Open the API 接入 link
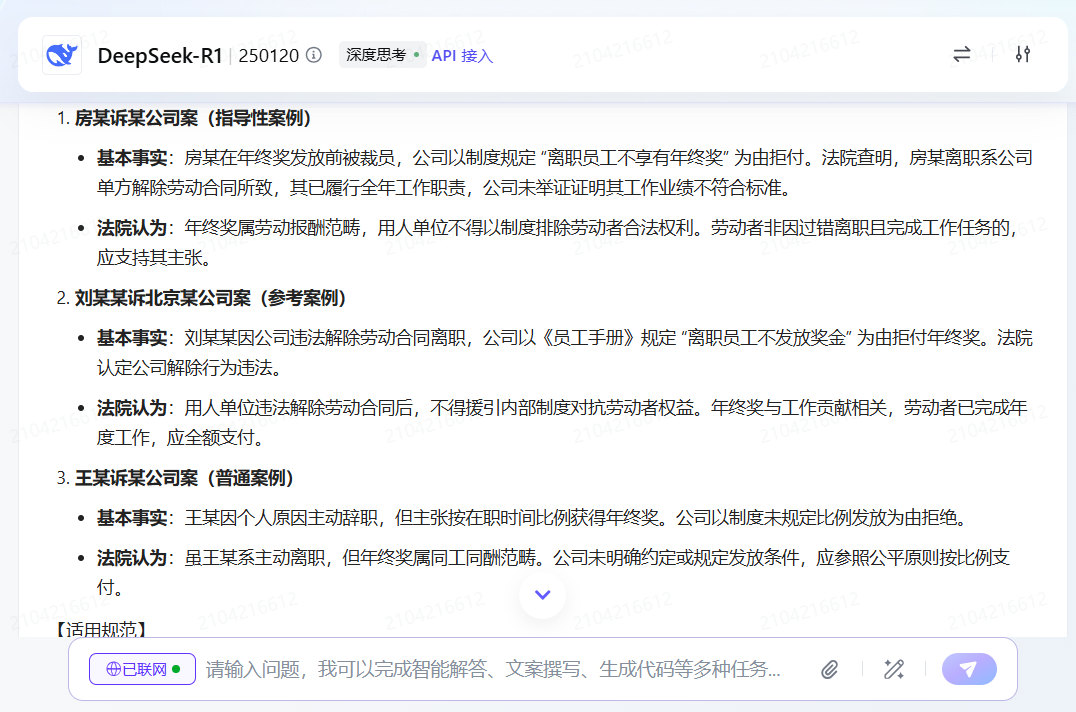 point(462,56)
